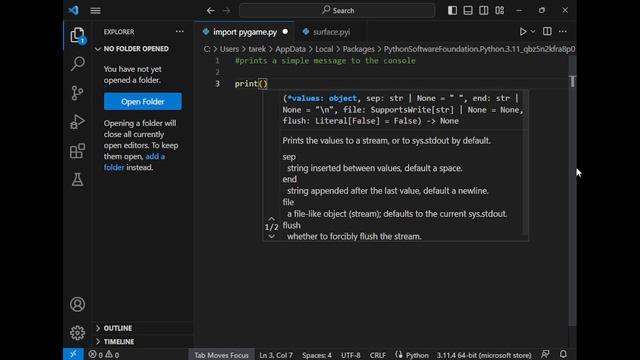Click the VS Code logo icon
The height and width of the screenshot is (360, 640).
point(73,10)
